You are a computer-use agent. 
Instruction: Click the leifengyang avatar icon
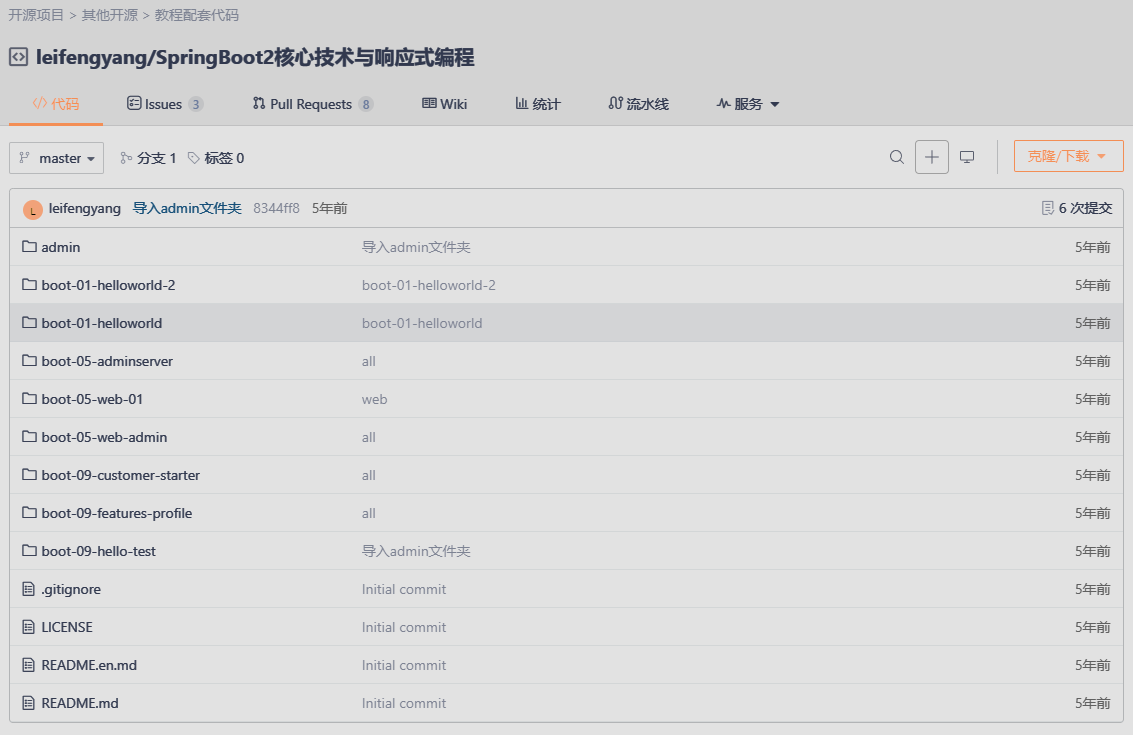point(33,209)
